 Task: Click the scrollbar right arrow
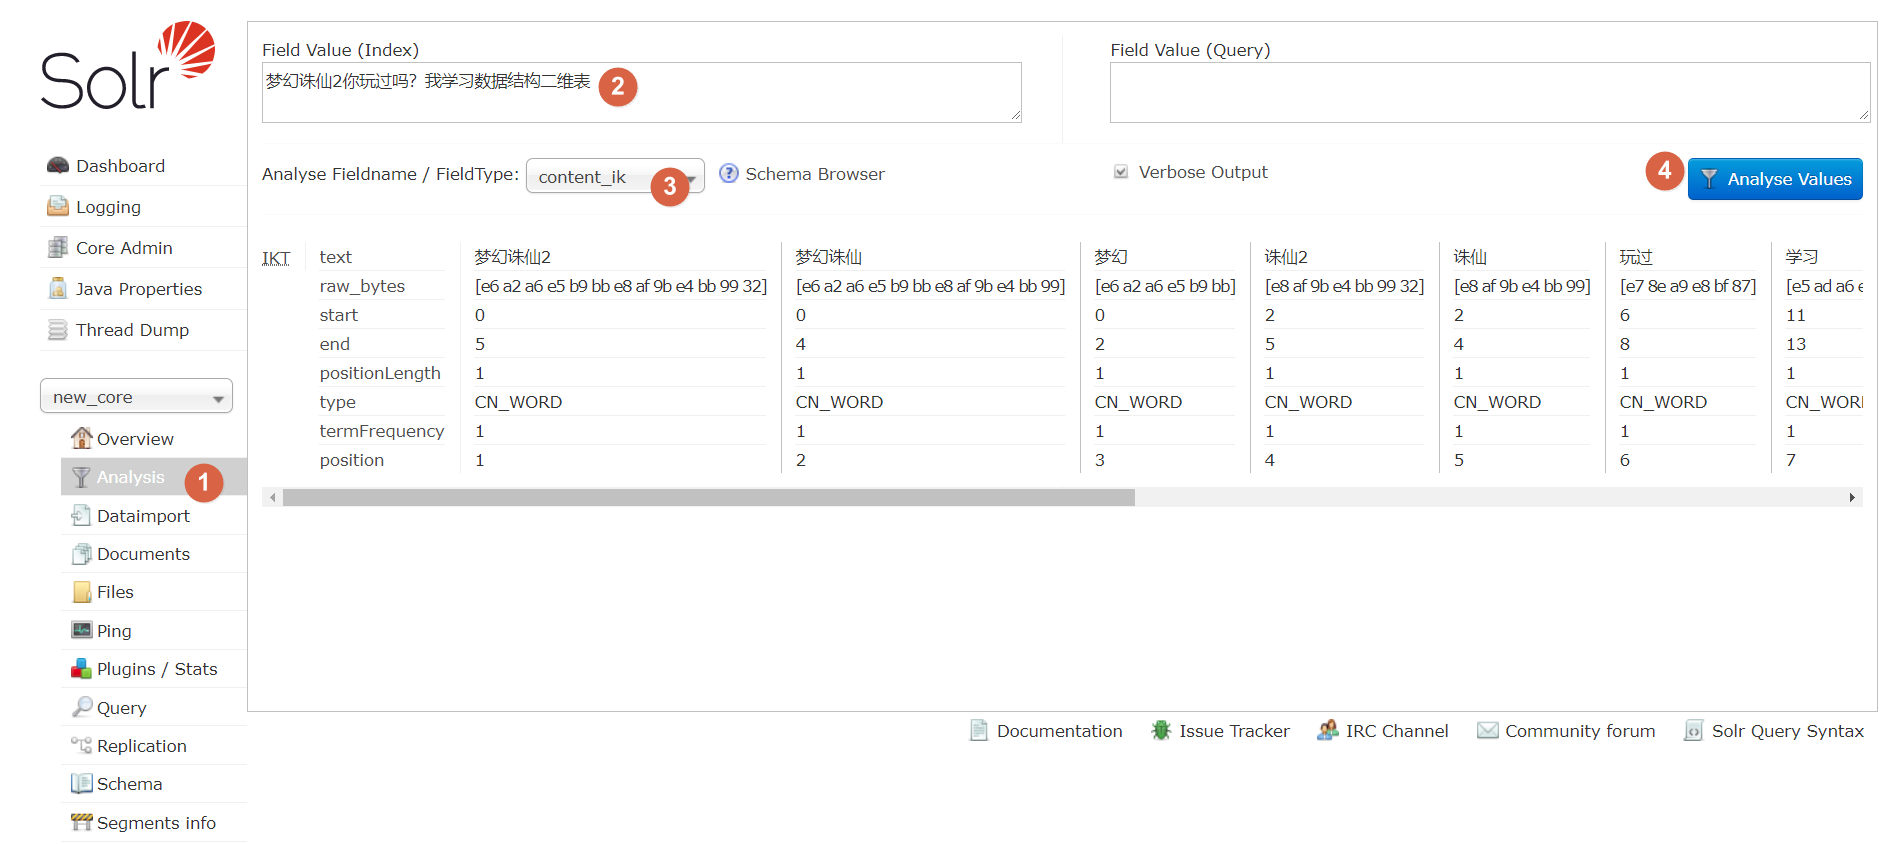pyautogui.click(x=1852, y=497)
